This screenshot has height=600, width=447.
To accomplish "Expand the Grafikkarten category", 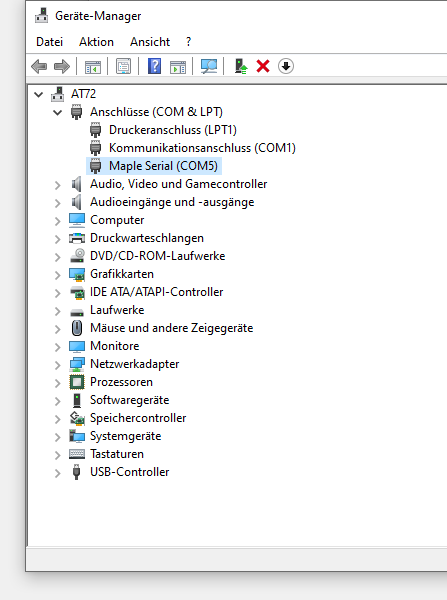I will click(57, 275).
